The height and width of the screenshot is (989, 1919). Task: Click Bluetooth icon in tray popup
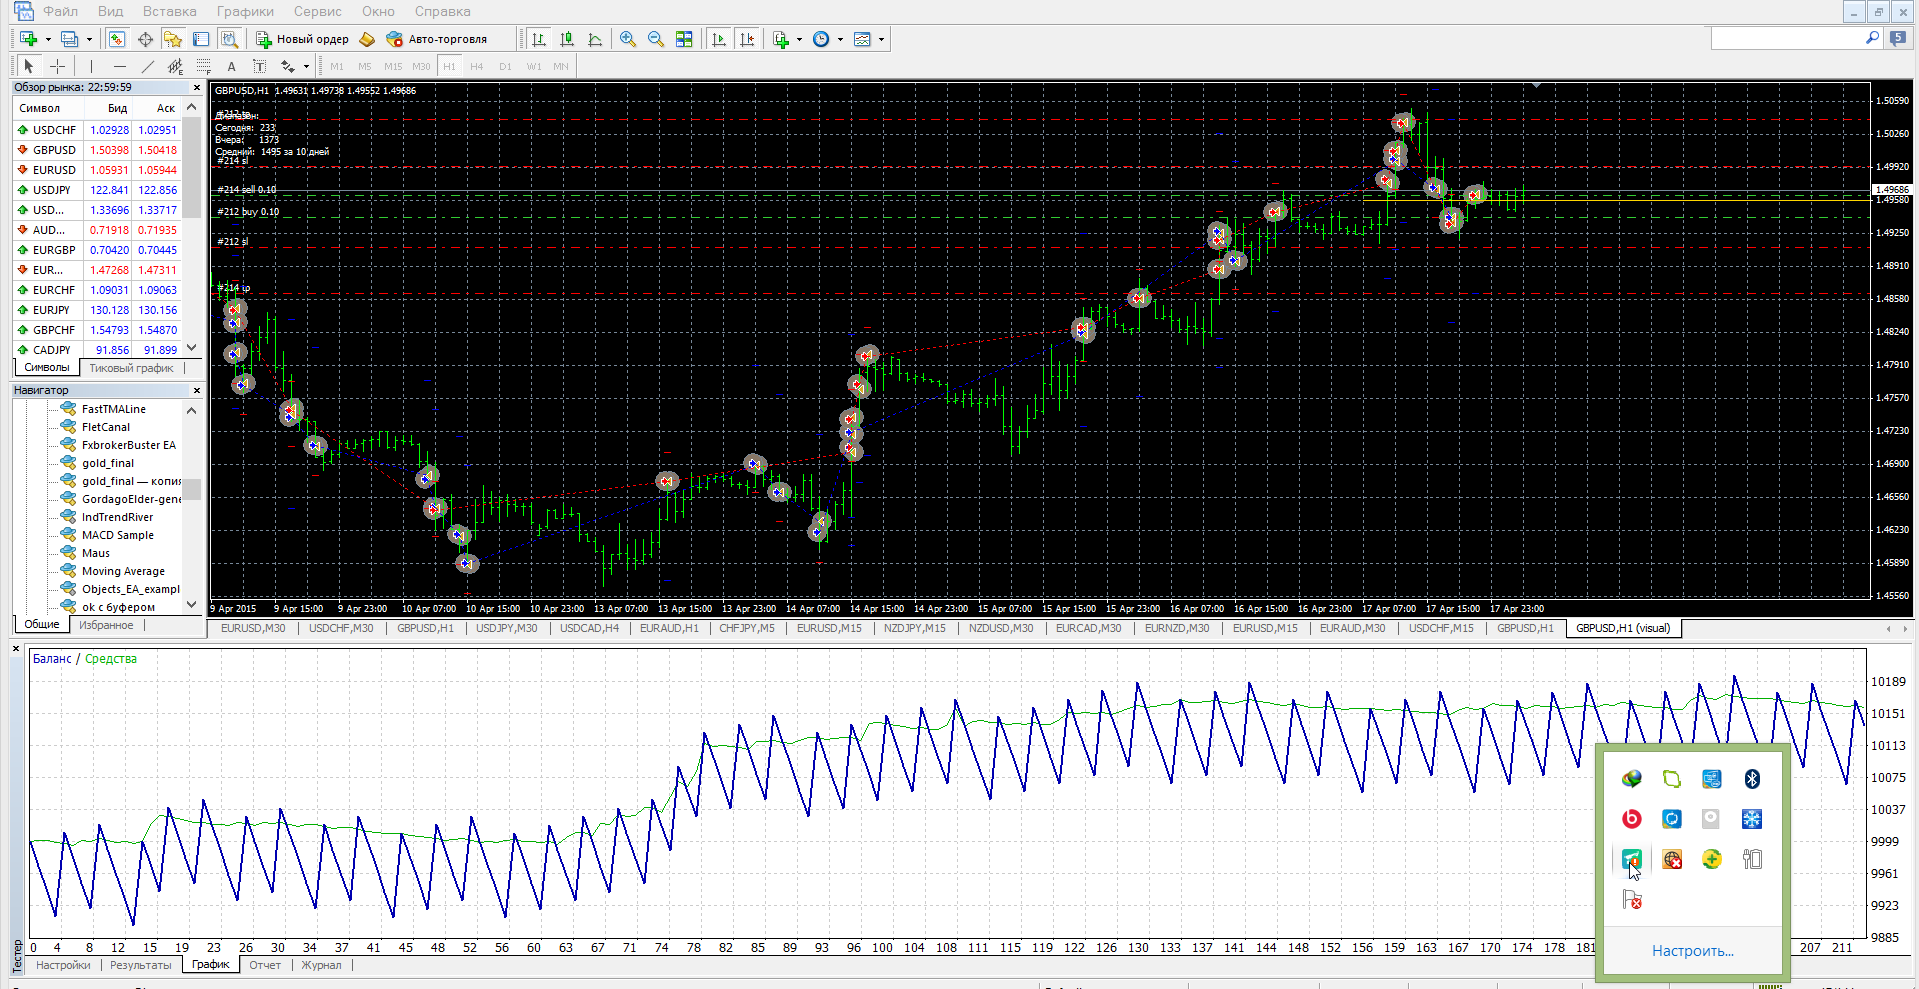click(x=1752, y=779)
